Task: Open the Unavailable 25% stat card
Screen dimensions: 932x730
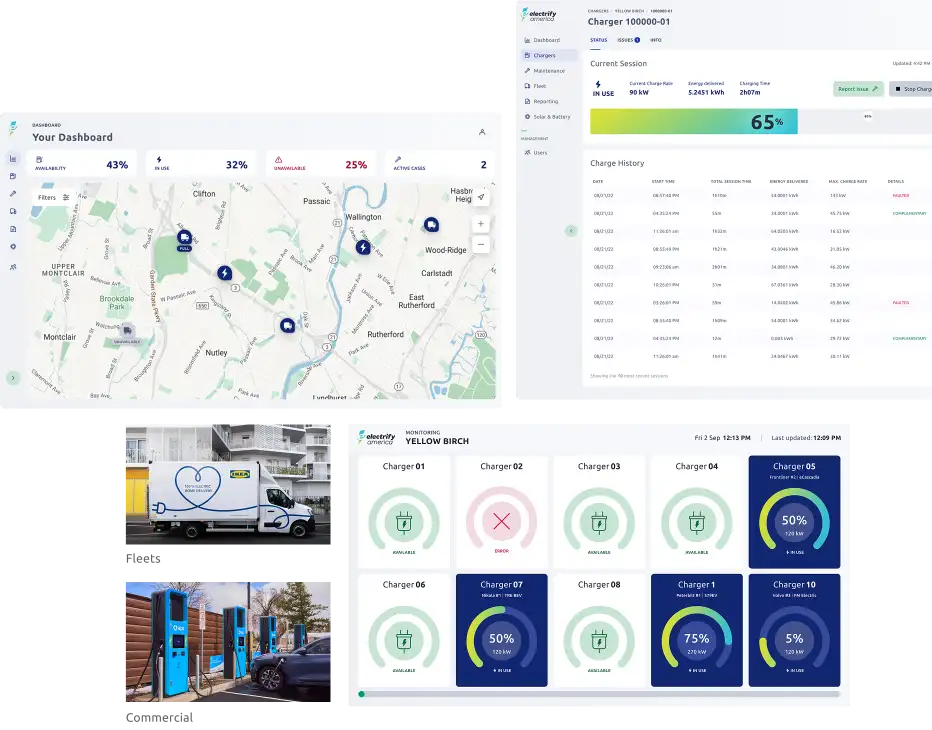Action: click(321, 164)
